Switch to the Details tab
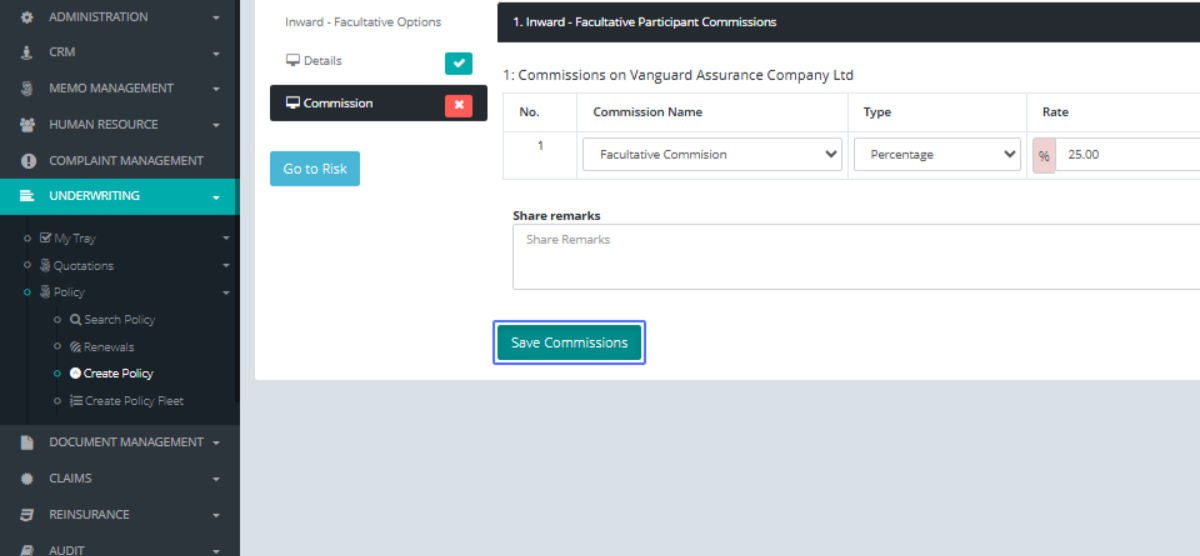 (x=322, y=61)
